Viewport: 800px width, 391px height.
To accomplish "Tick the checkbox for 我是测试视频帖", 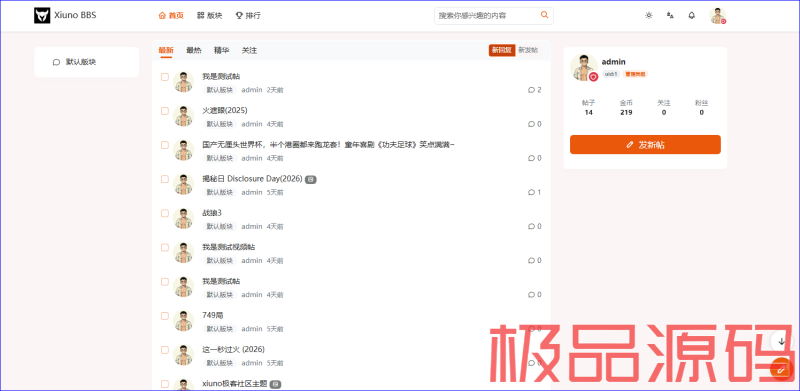I will [x=165, y=248].
